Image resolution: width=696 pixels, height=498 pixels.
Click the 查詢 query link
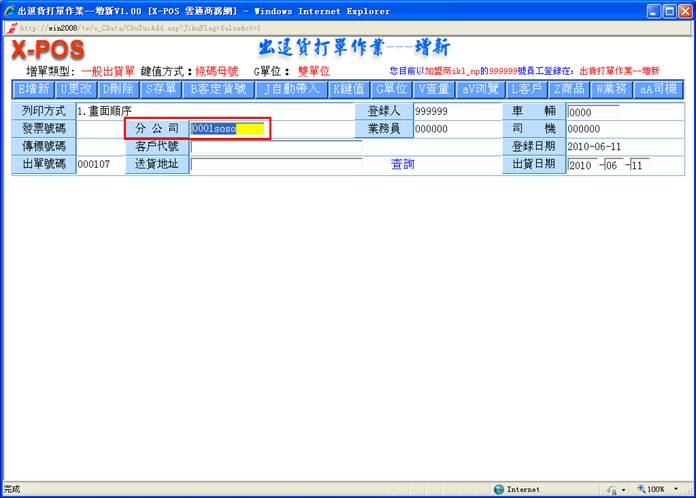point(402,164)
